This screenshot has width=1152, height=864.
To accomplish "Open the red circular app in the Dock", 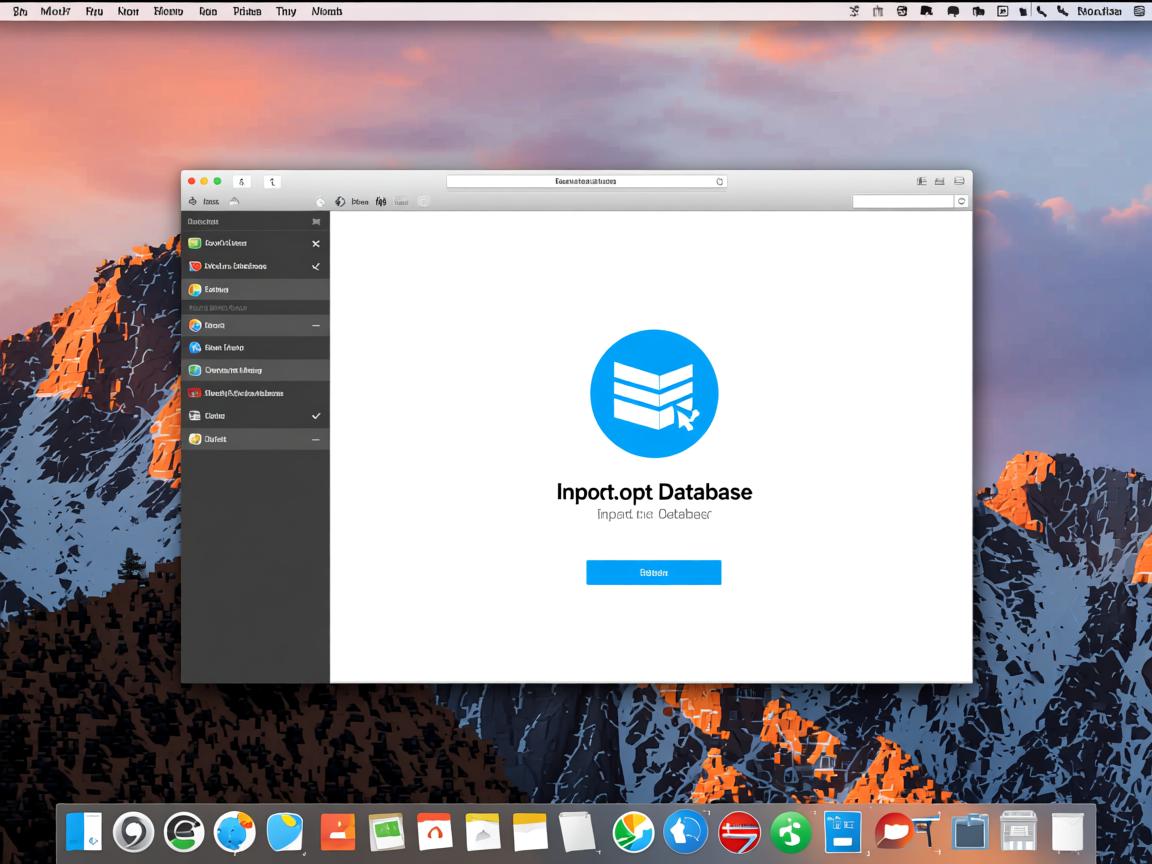I will click(739, 832).
